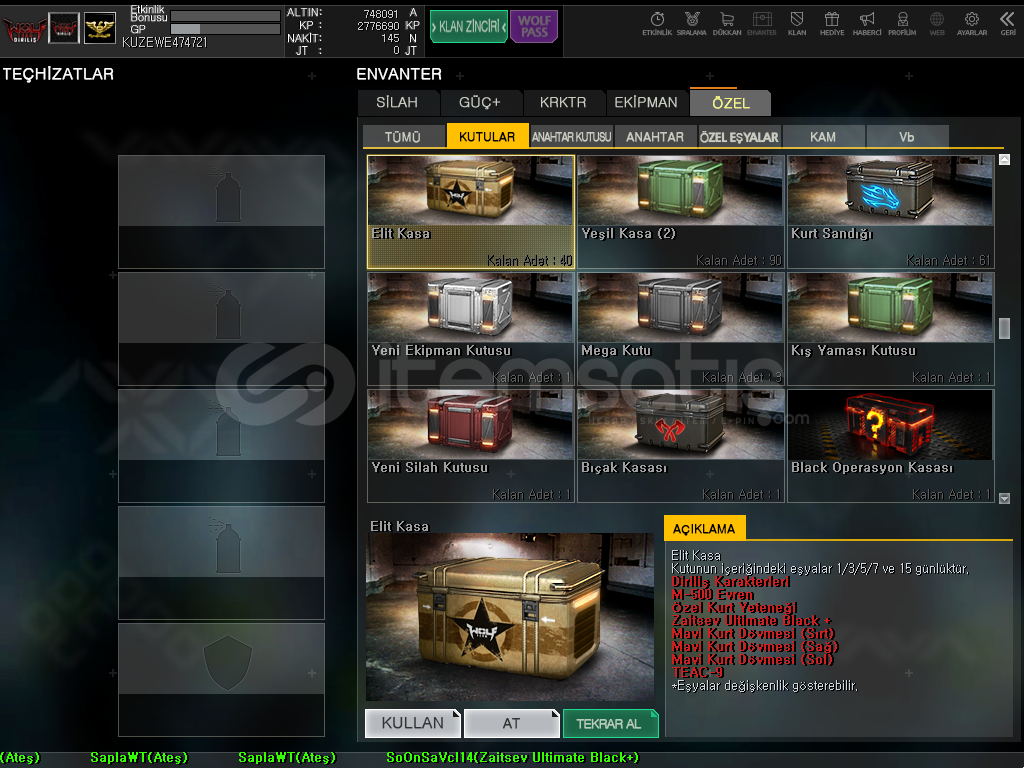
Task: Click the large Elit Kasa preview image
Action: pyautogui.click(x=510, y=617)
